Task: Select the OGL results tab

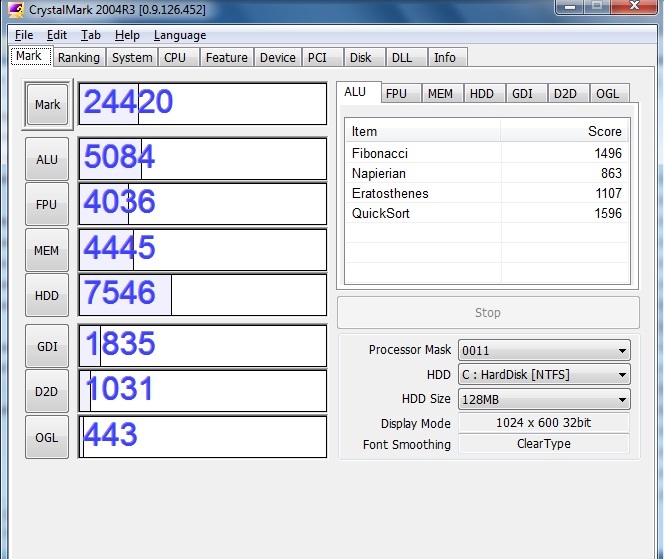Action: coord(608,94)
